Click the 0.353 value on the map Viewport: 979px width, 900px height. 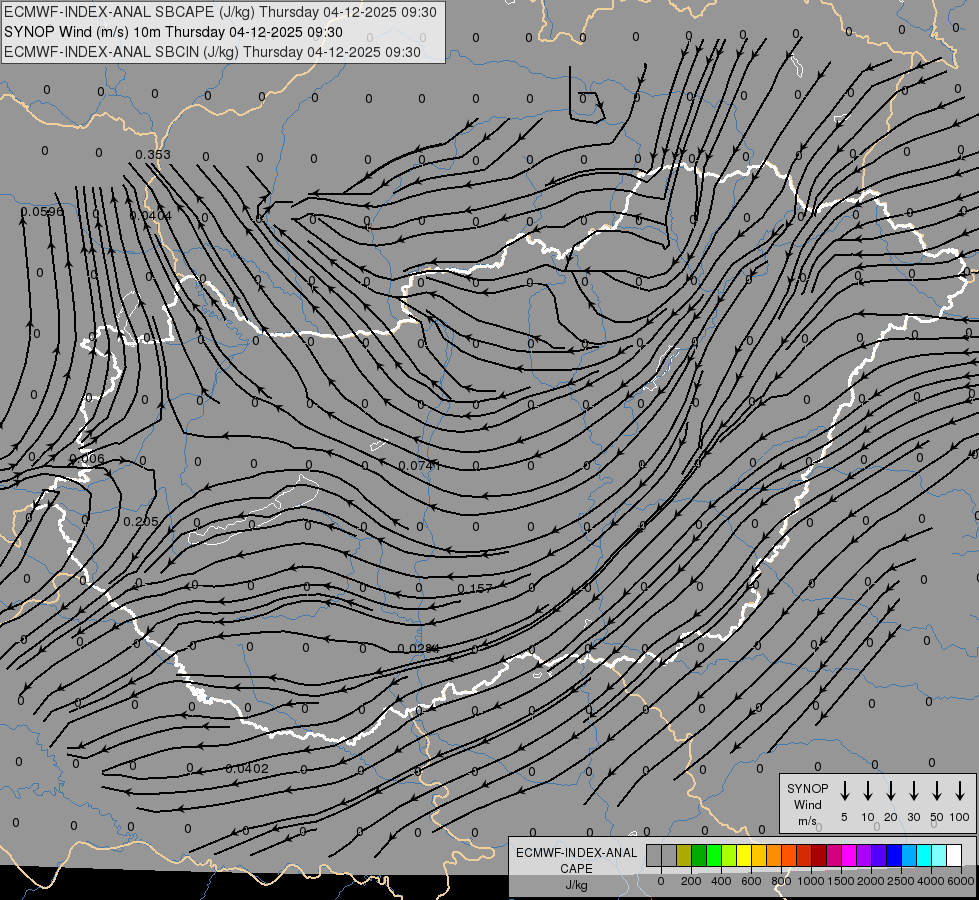click(153, 154)
